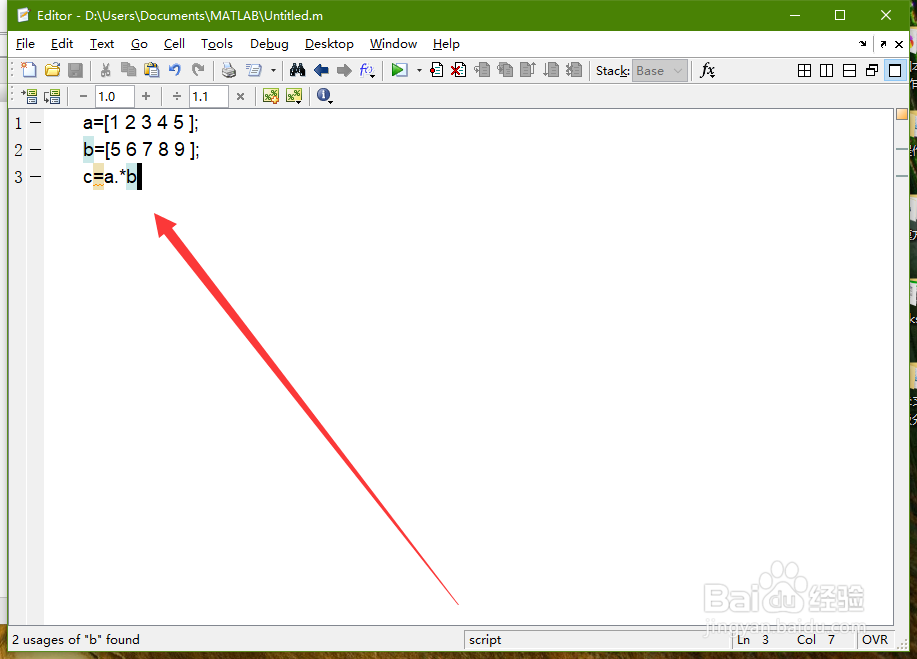This screenshot has height=659, width=917.
Task: Redo the edit with the Redo arrow
Action: (x=198, y=70)
